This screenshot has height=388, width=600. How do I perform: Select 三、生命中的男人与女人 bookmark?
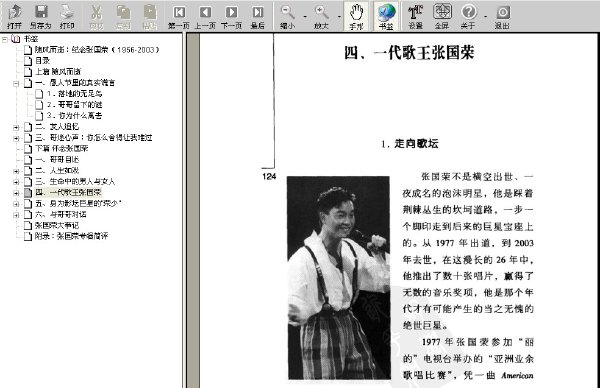[x=75, y=182]
